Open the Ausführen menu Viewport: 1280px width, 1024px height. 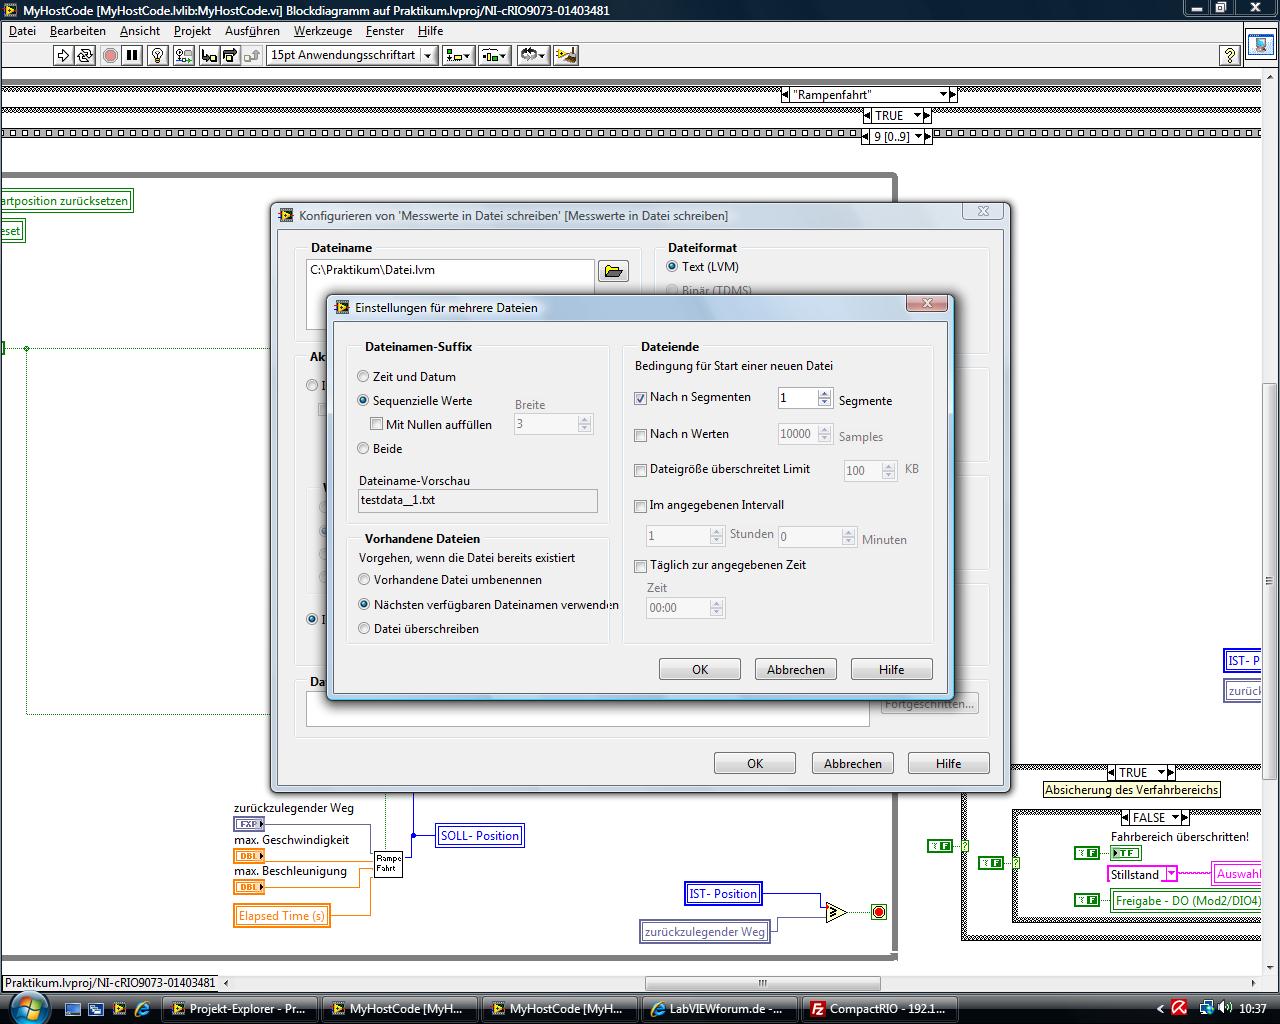point(252,31)
